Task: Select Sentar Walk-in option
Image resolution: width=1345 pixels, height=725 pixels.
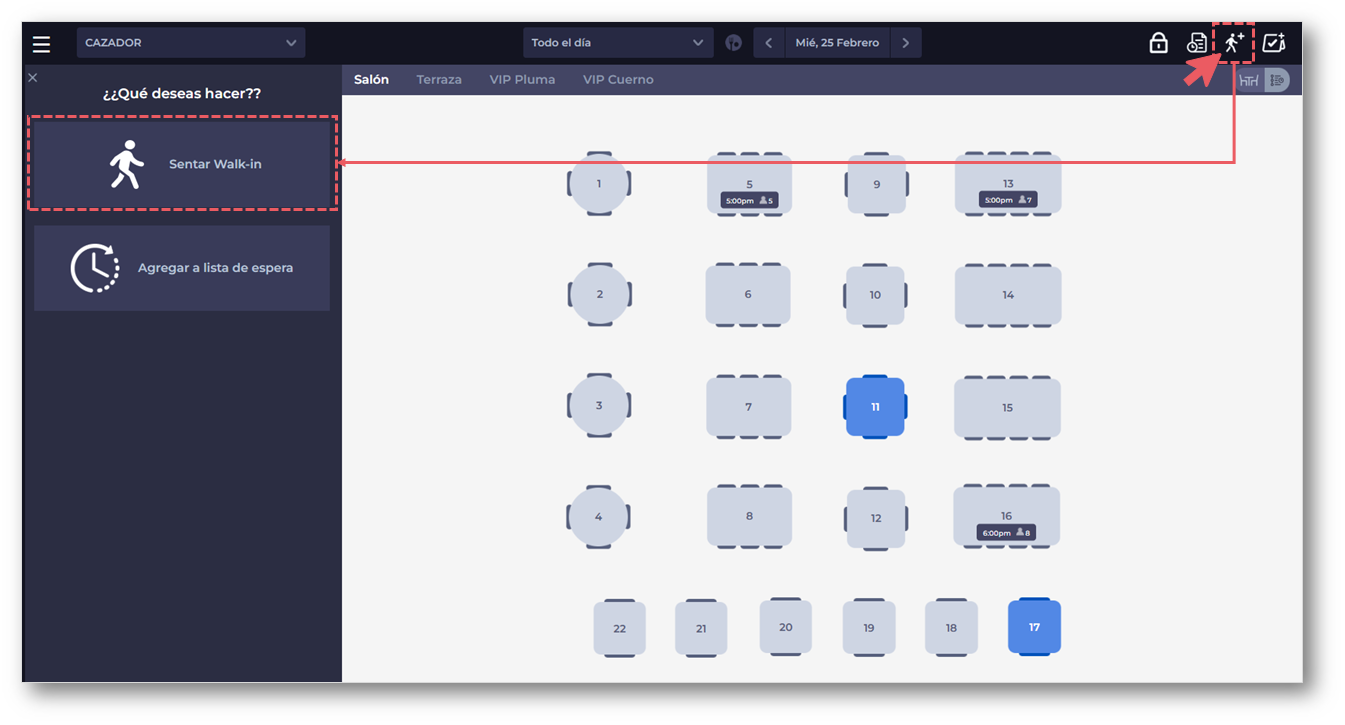Action: [182, 163]
